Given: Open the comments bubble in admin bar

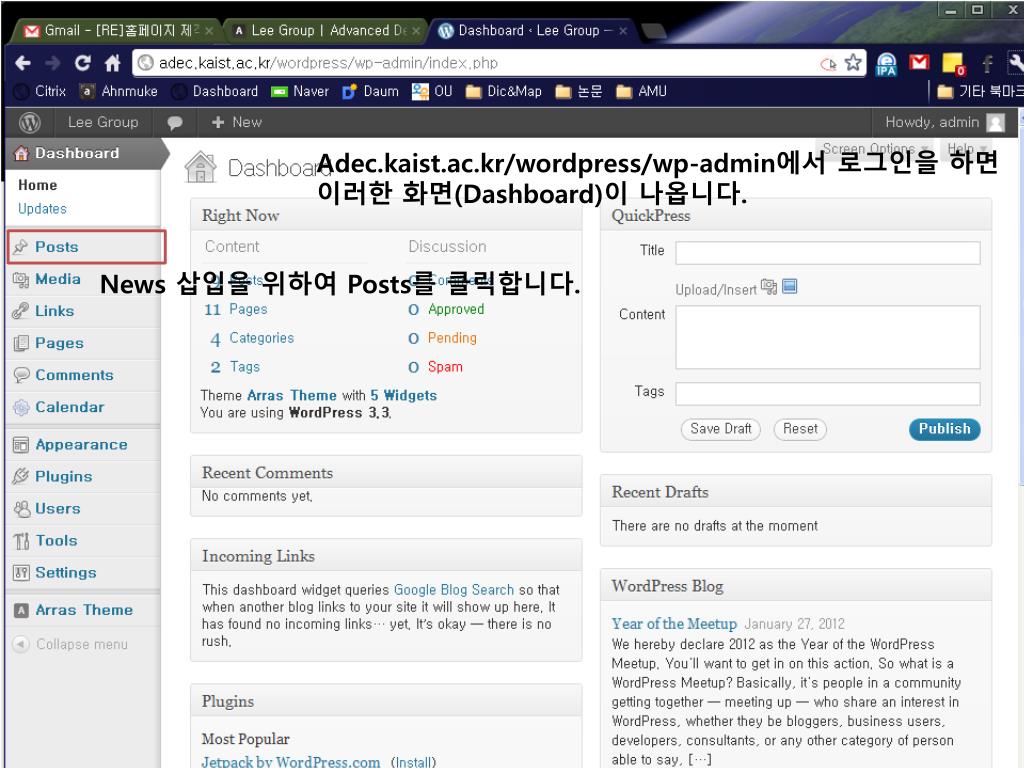Looking at the screenshot, I should tap(174, 122).
